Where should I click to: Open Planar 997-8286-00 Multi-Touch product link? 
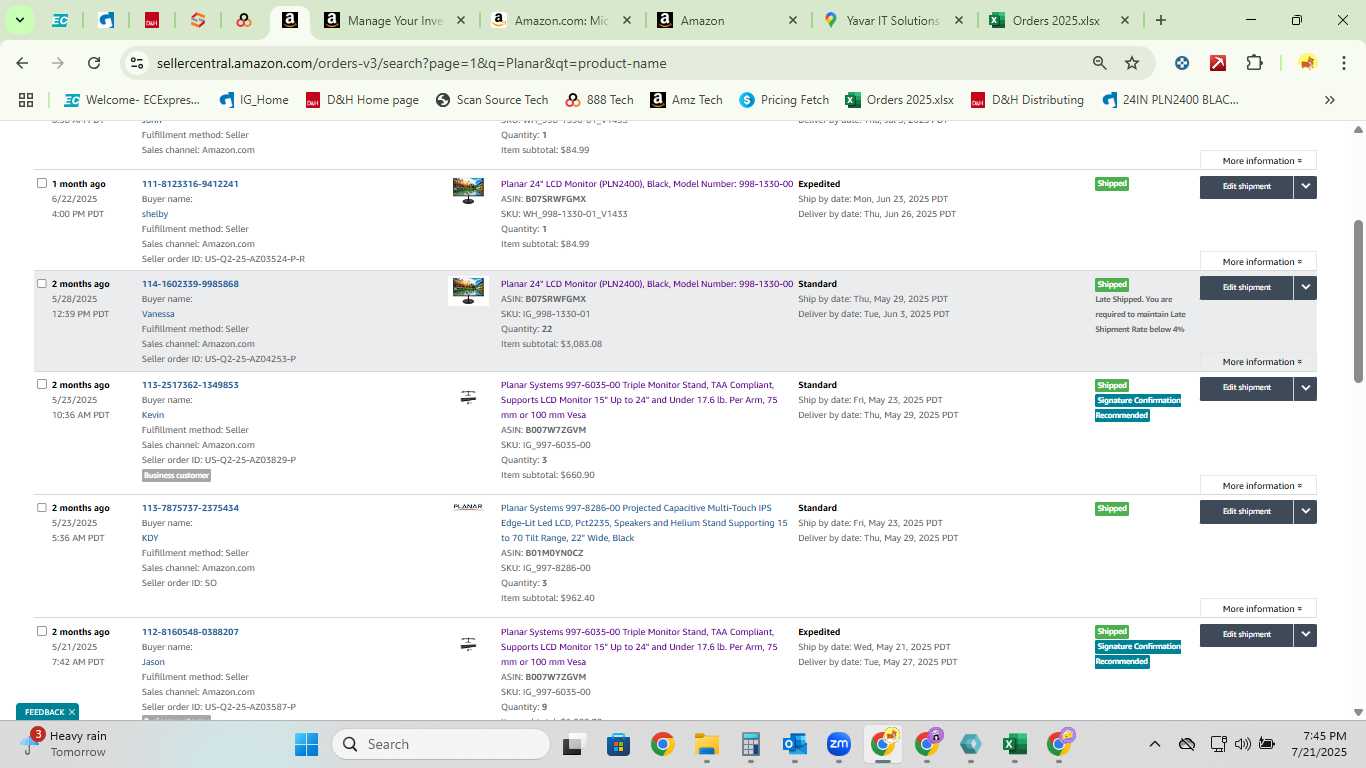coord(644,523)
